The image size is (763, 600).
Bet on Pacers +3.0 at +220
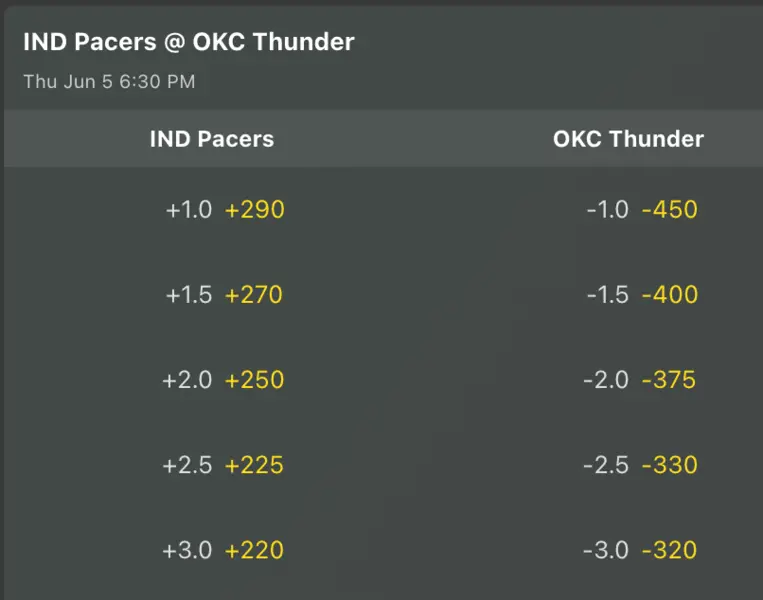(x=223, y=550)
